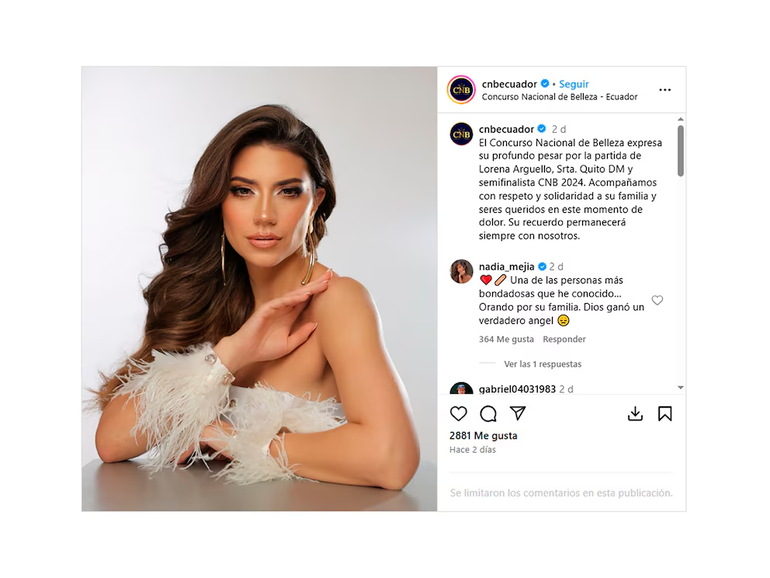Like nadia_mejia's comment heart
This screenshot has height=578, width=770.
[x=657, y=300]
